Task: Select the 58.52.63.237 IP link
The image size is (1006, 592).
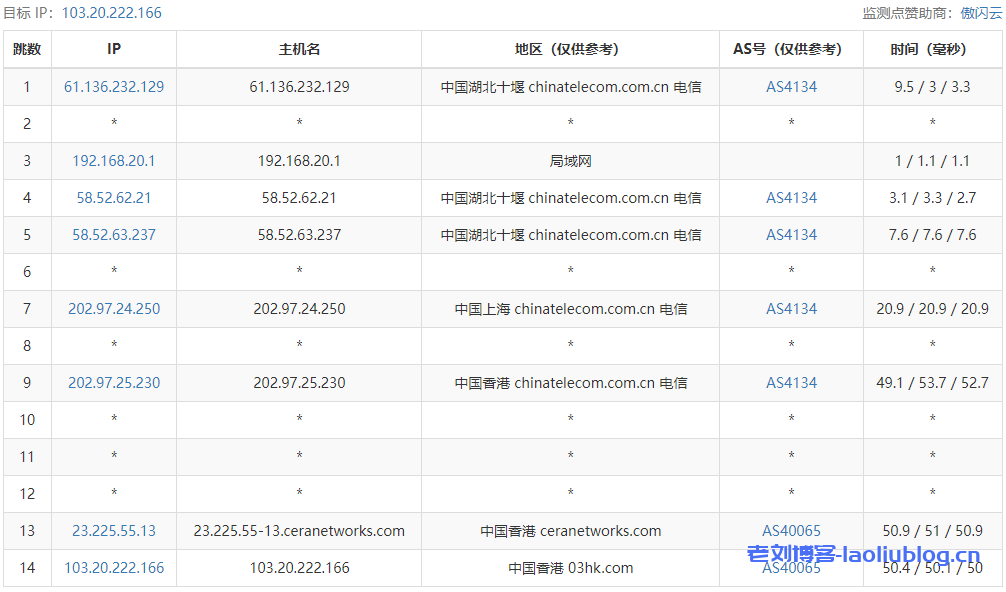Action: pyautogui.click(x=114, y=235)
